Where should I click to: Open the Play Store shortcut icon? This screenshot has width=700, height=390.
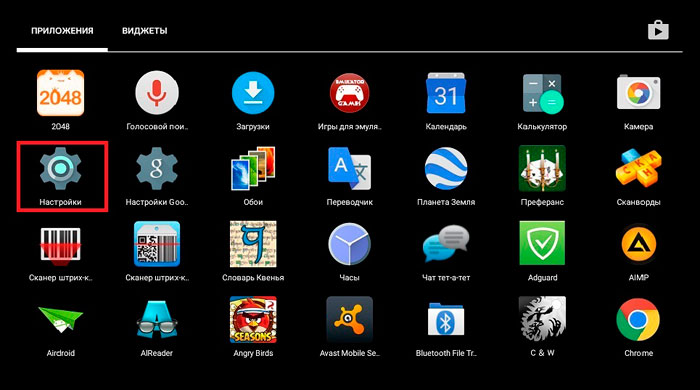(x=658, y=30)
